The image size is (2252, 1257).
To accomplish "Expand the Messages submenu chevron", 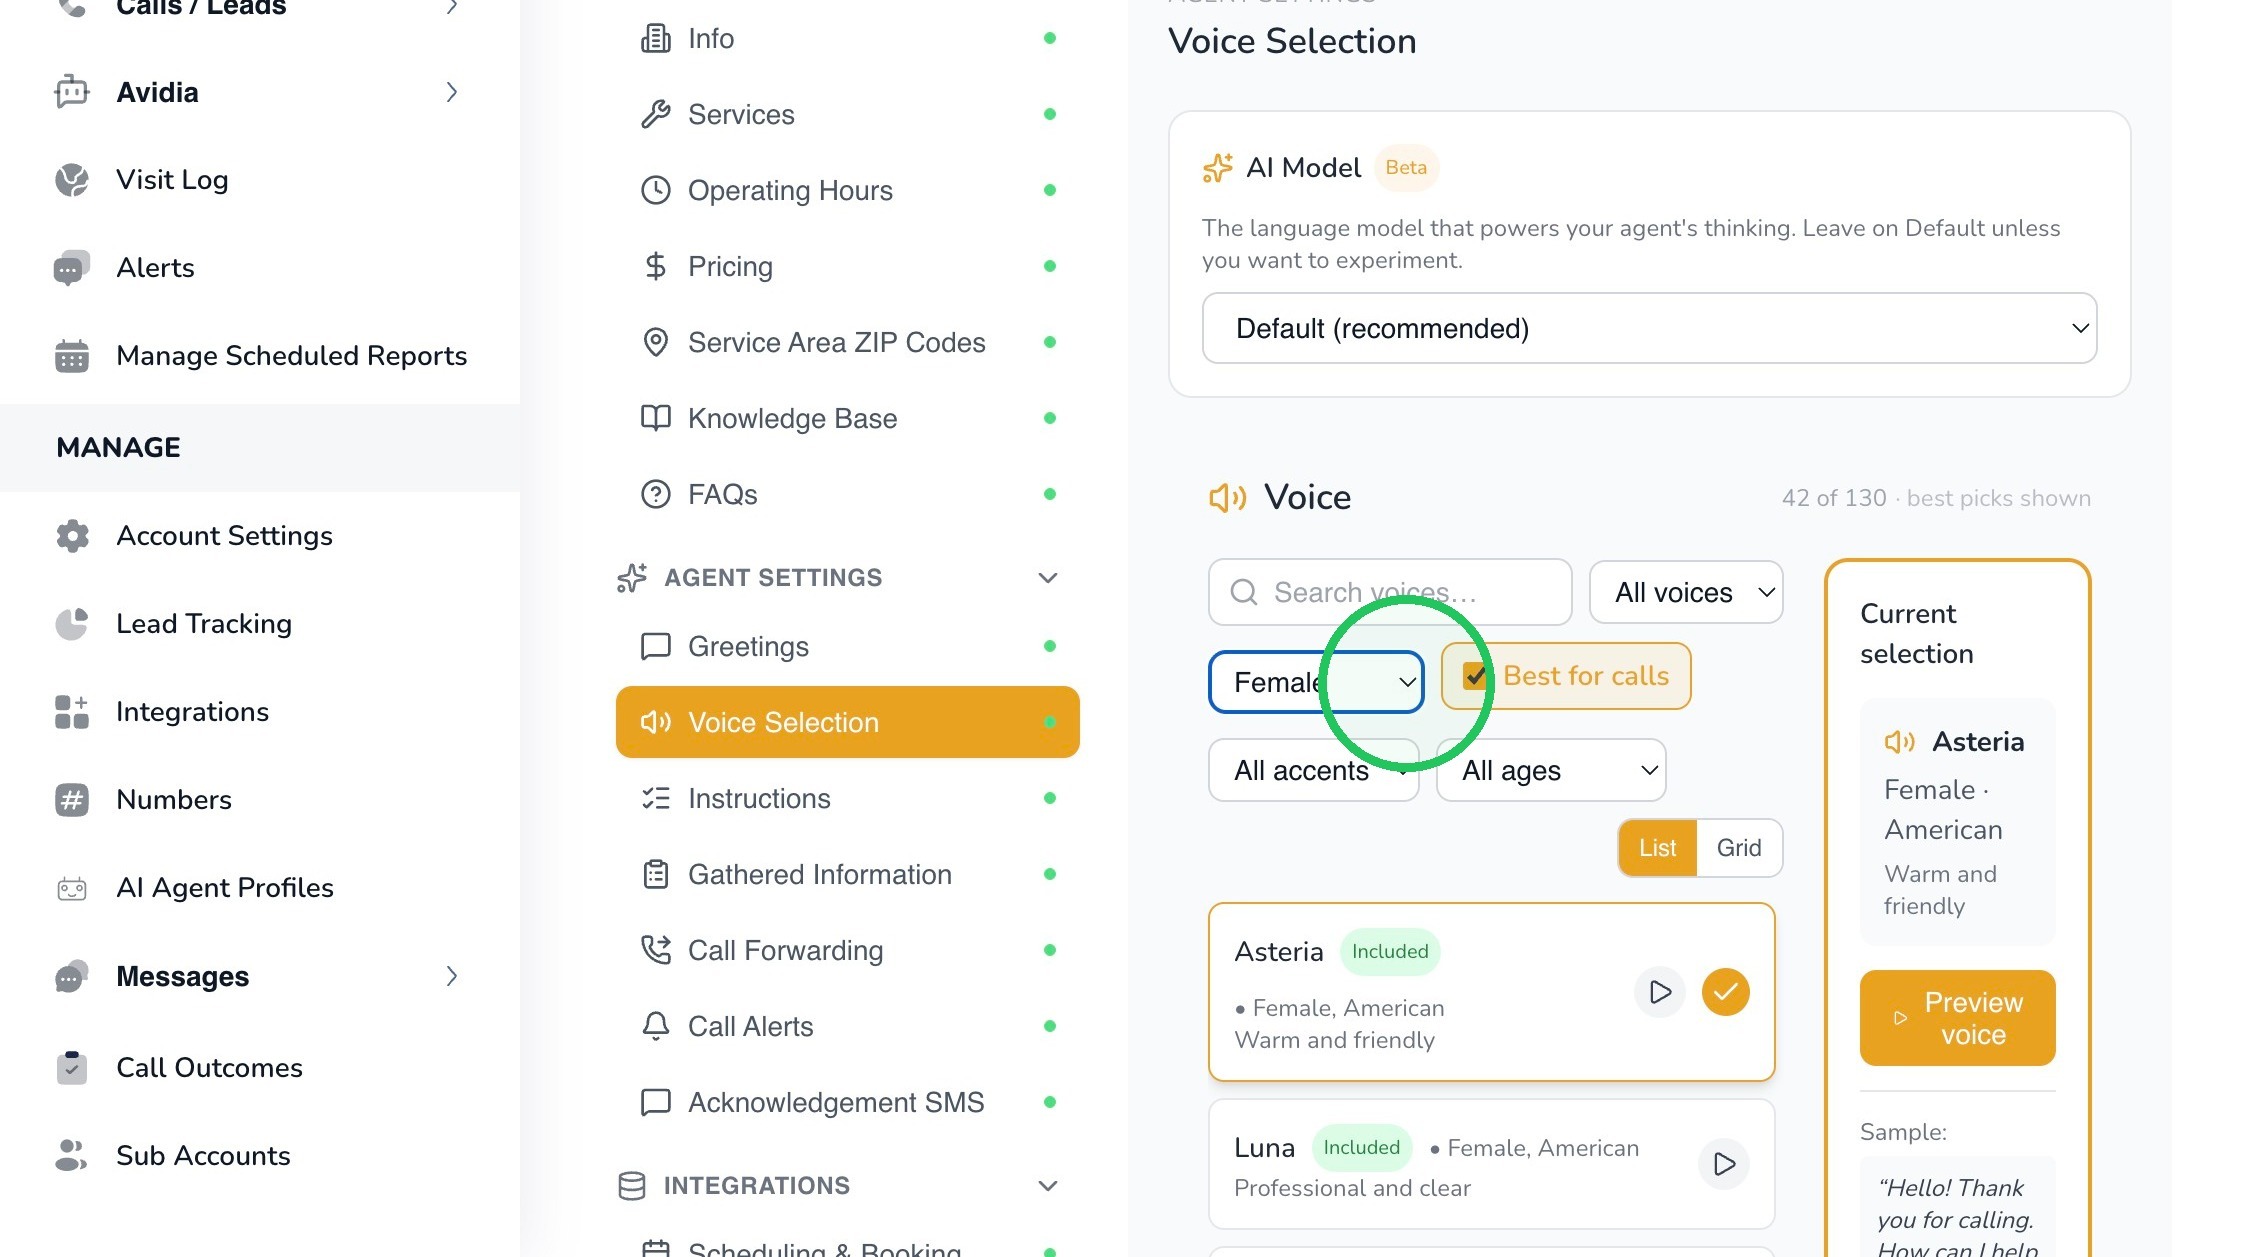I will point(452,976).
